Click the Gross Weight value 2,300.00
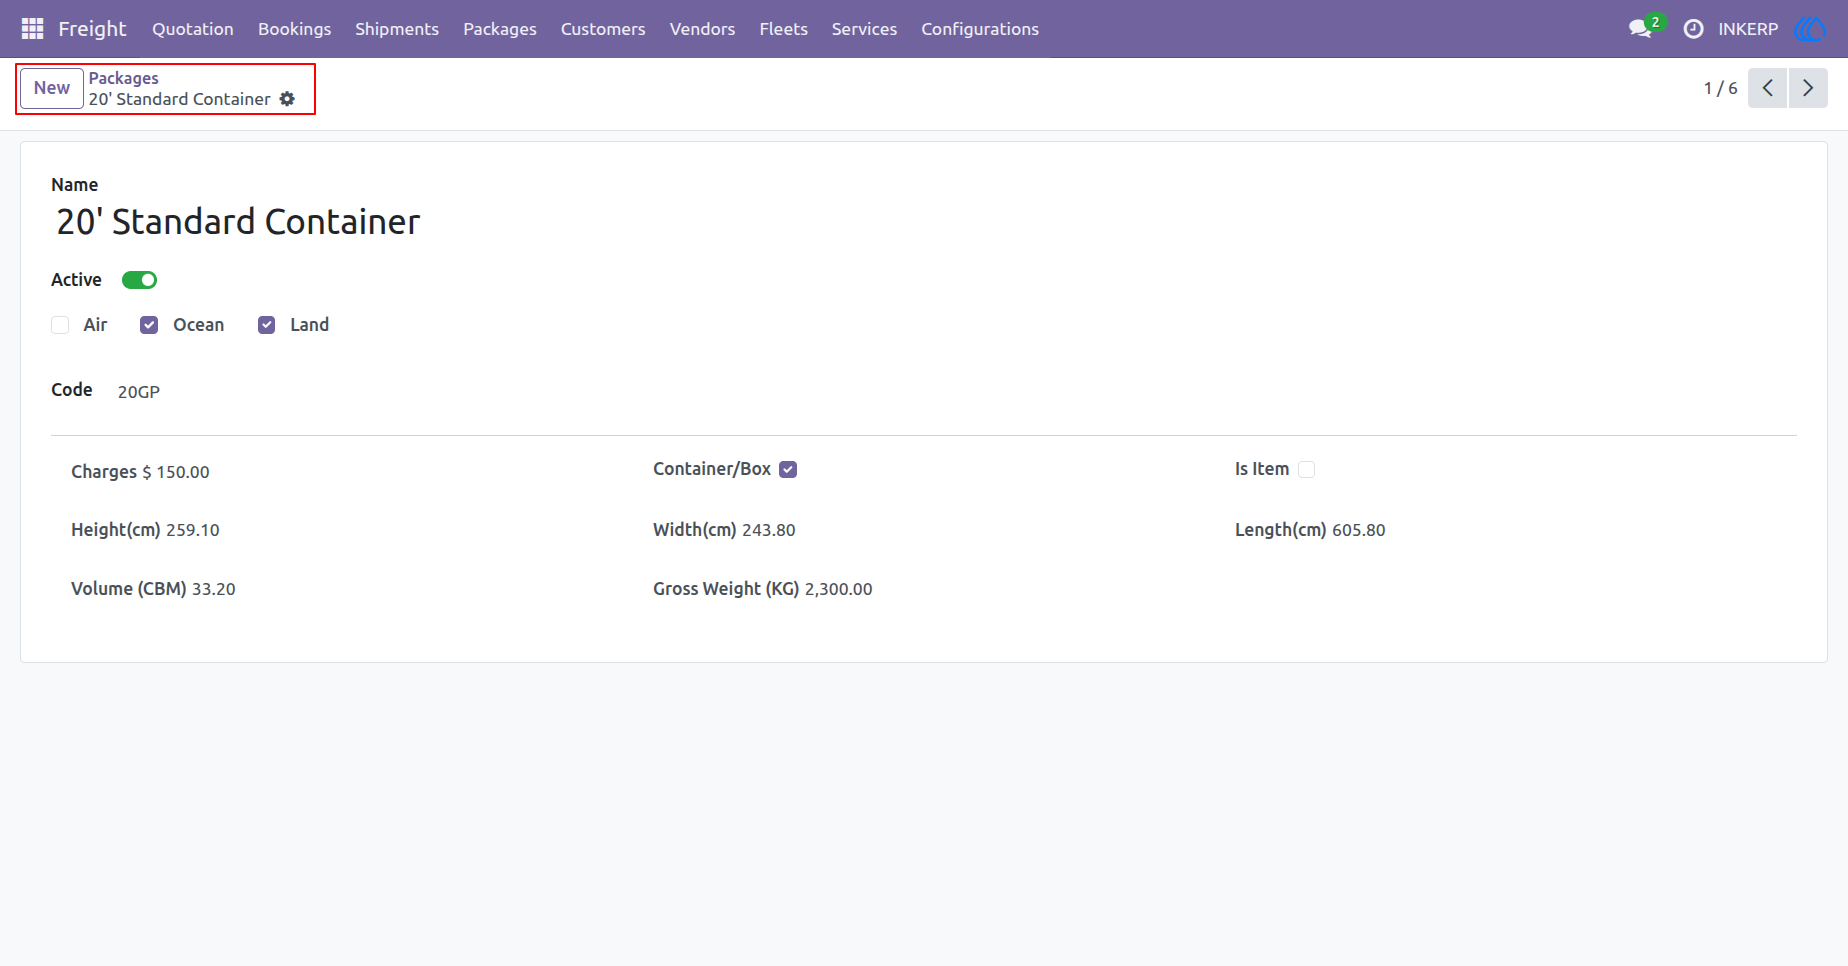 (839, 589)
